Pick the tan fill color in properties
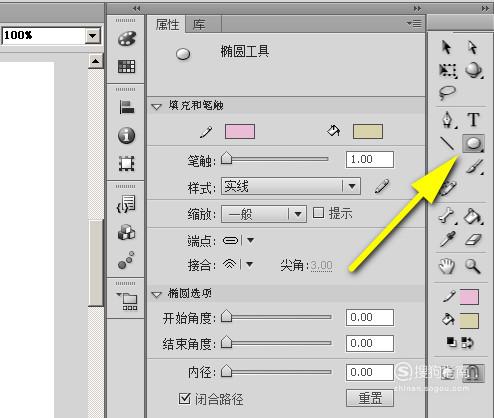This screenshot has height=418, width=494. click(x=368, y=132)
